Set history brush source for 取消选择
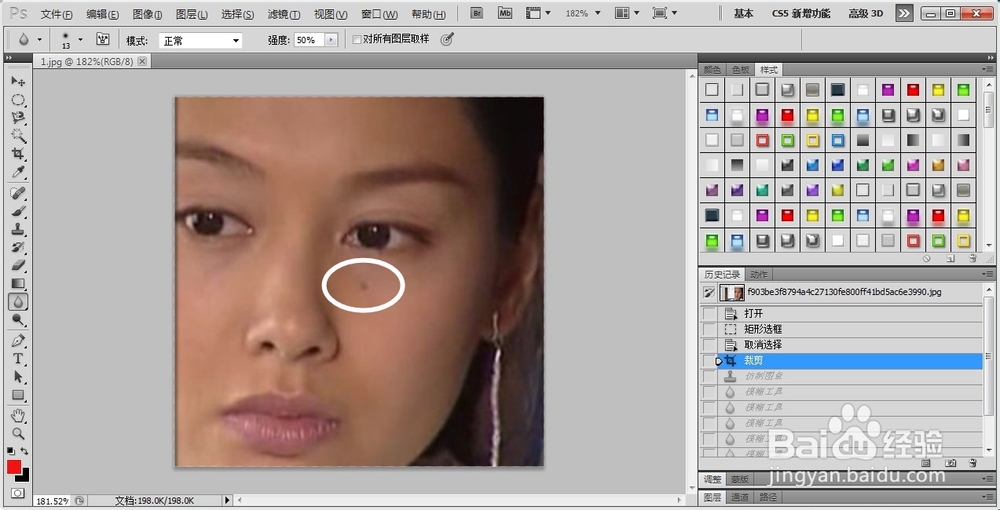Image resolution: width=1000 pixels, height=510 pixels. tap(709, 345)
